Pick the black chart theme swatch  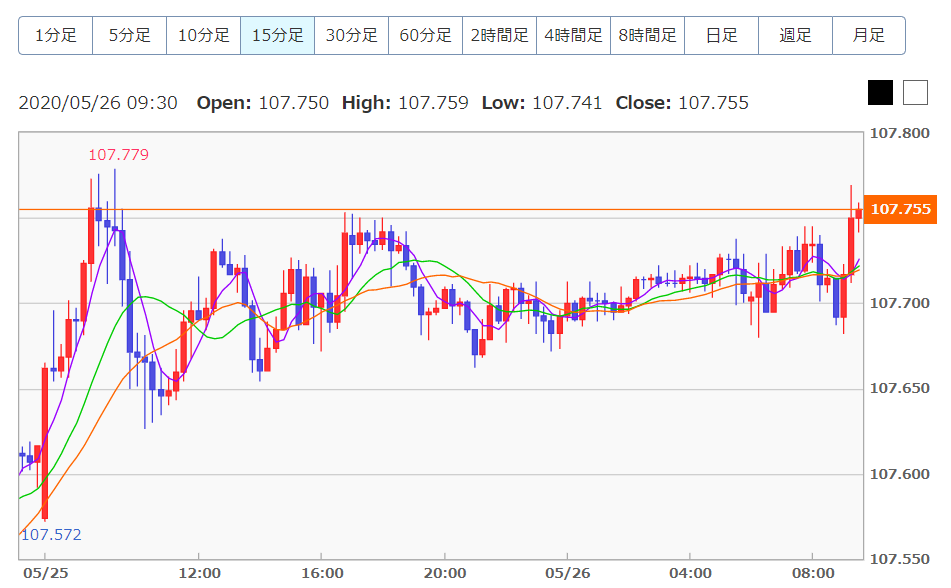pyautogui.click(x=881, y=93)
